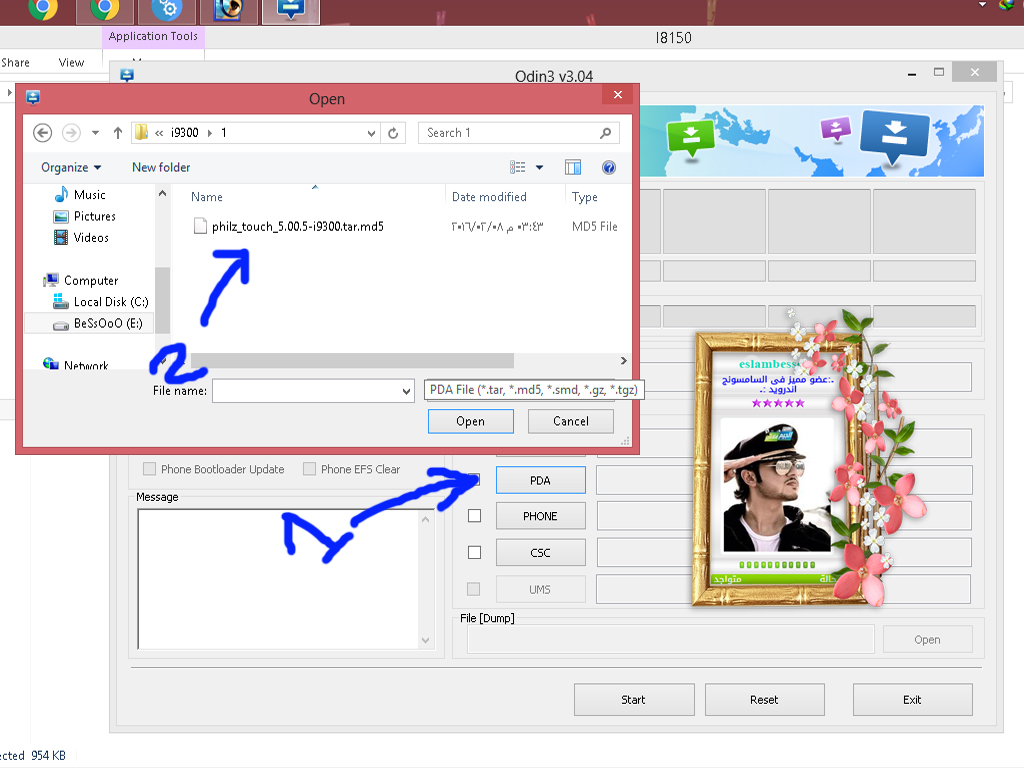The height and width of the screenshot is (768, 1024).
Task: Click the Forward arrow in Open dialog
Action: 71,133
